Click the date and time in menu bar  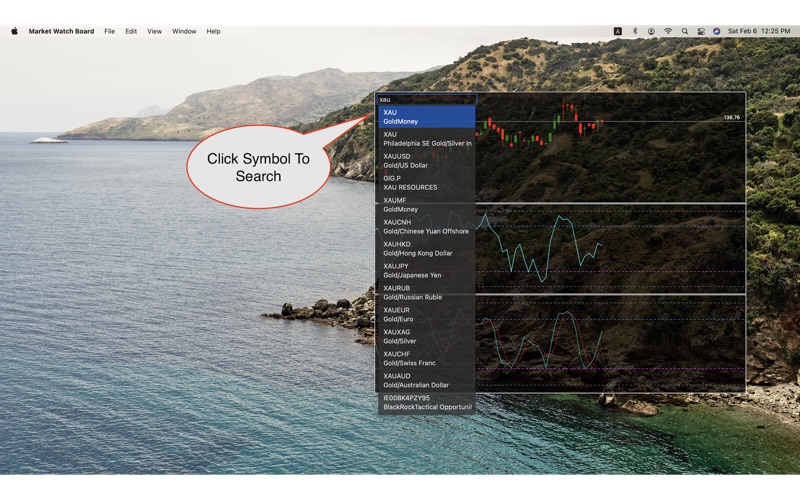tap(759, 31)
